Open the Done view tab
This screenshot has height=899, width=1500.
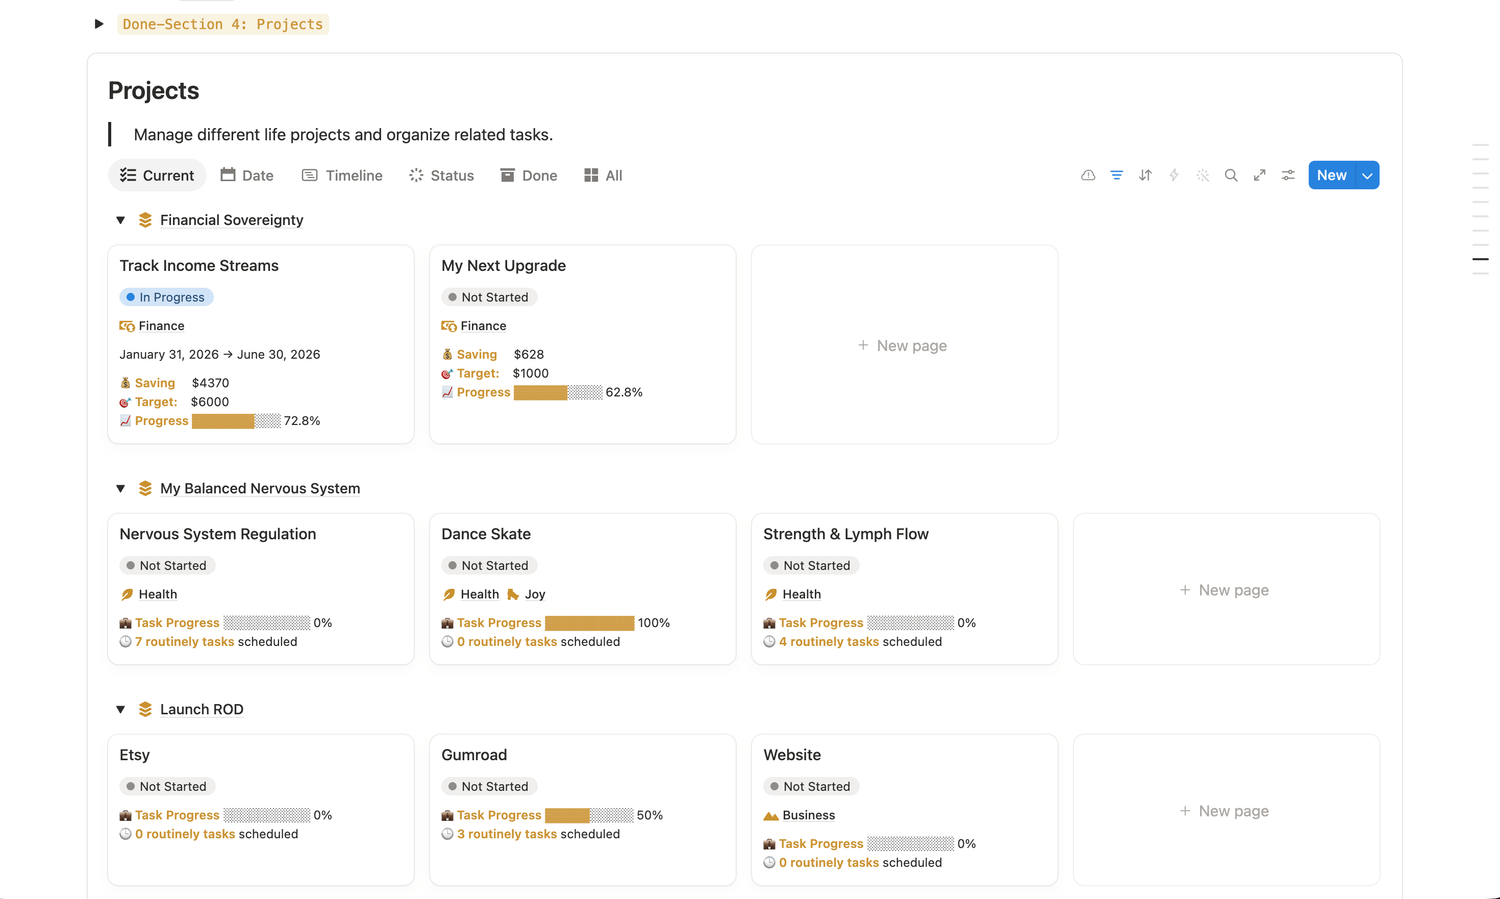[529, 175]
